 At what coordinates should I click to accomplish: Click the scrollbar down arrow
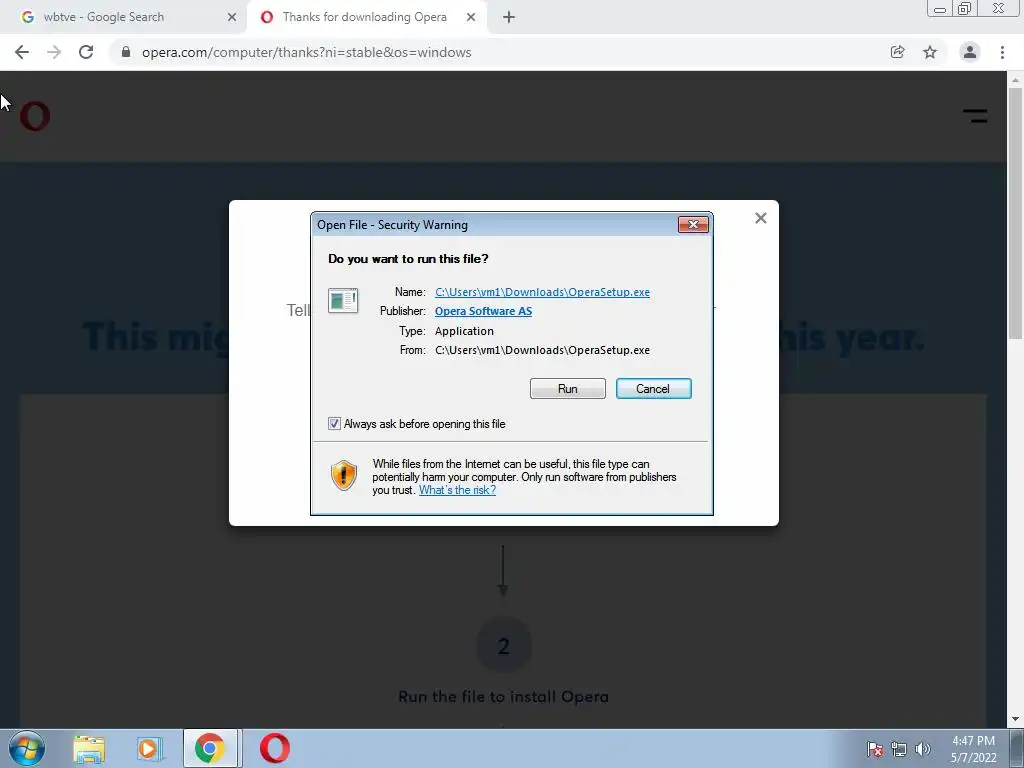[x=1015, y=720]
